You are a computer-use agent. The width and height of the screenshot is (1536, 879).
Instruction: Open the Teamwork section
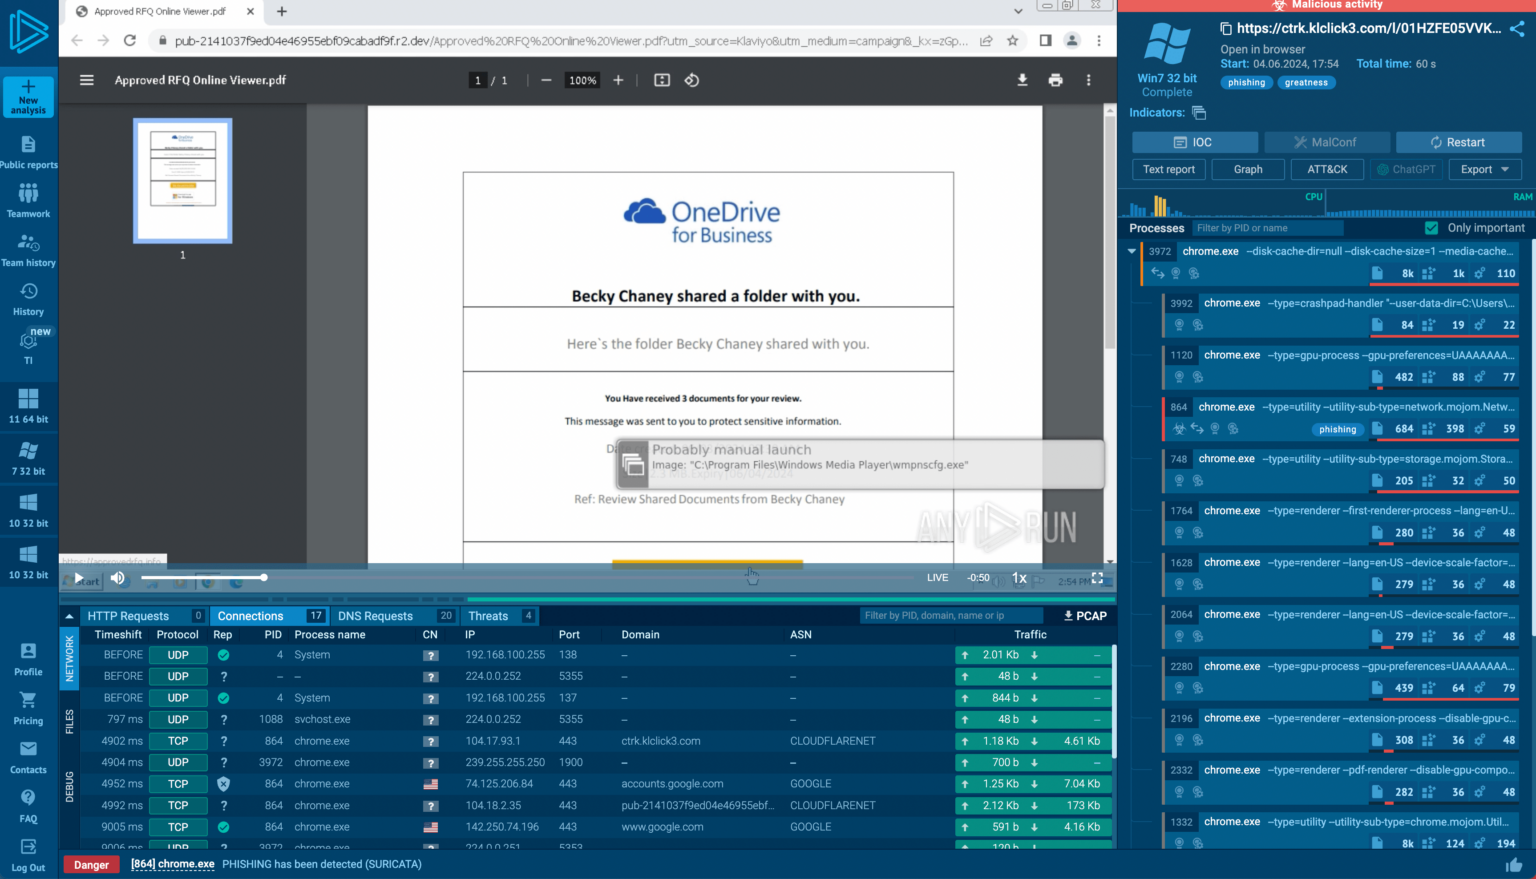[x=28, y=198]
